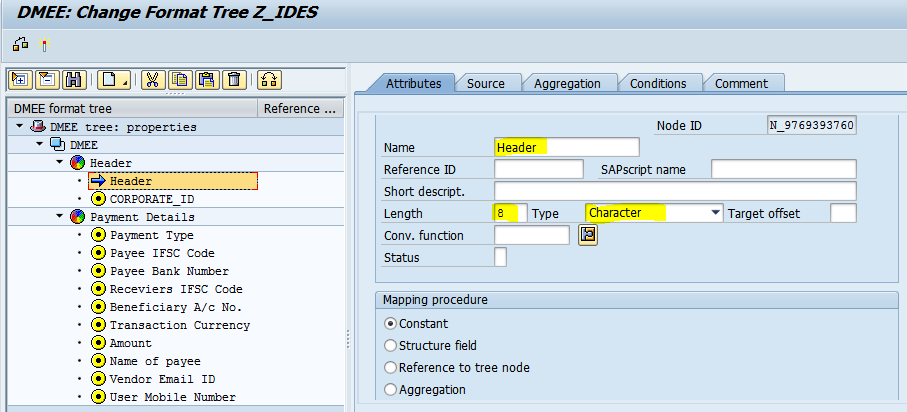Viewport: 907px width, 412px height.
Task: Click the scissors Cut icon
Action: pos(153,80)
